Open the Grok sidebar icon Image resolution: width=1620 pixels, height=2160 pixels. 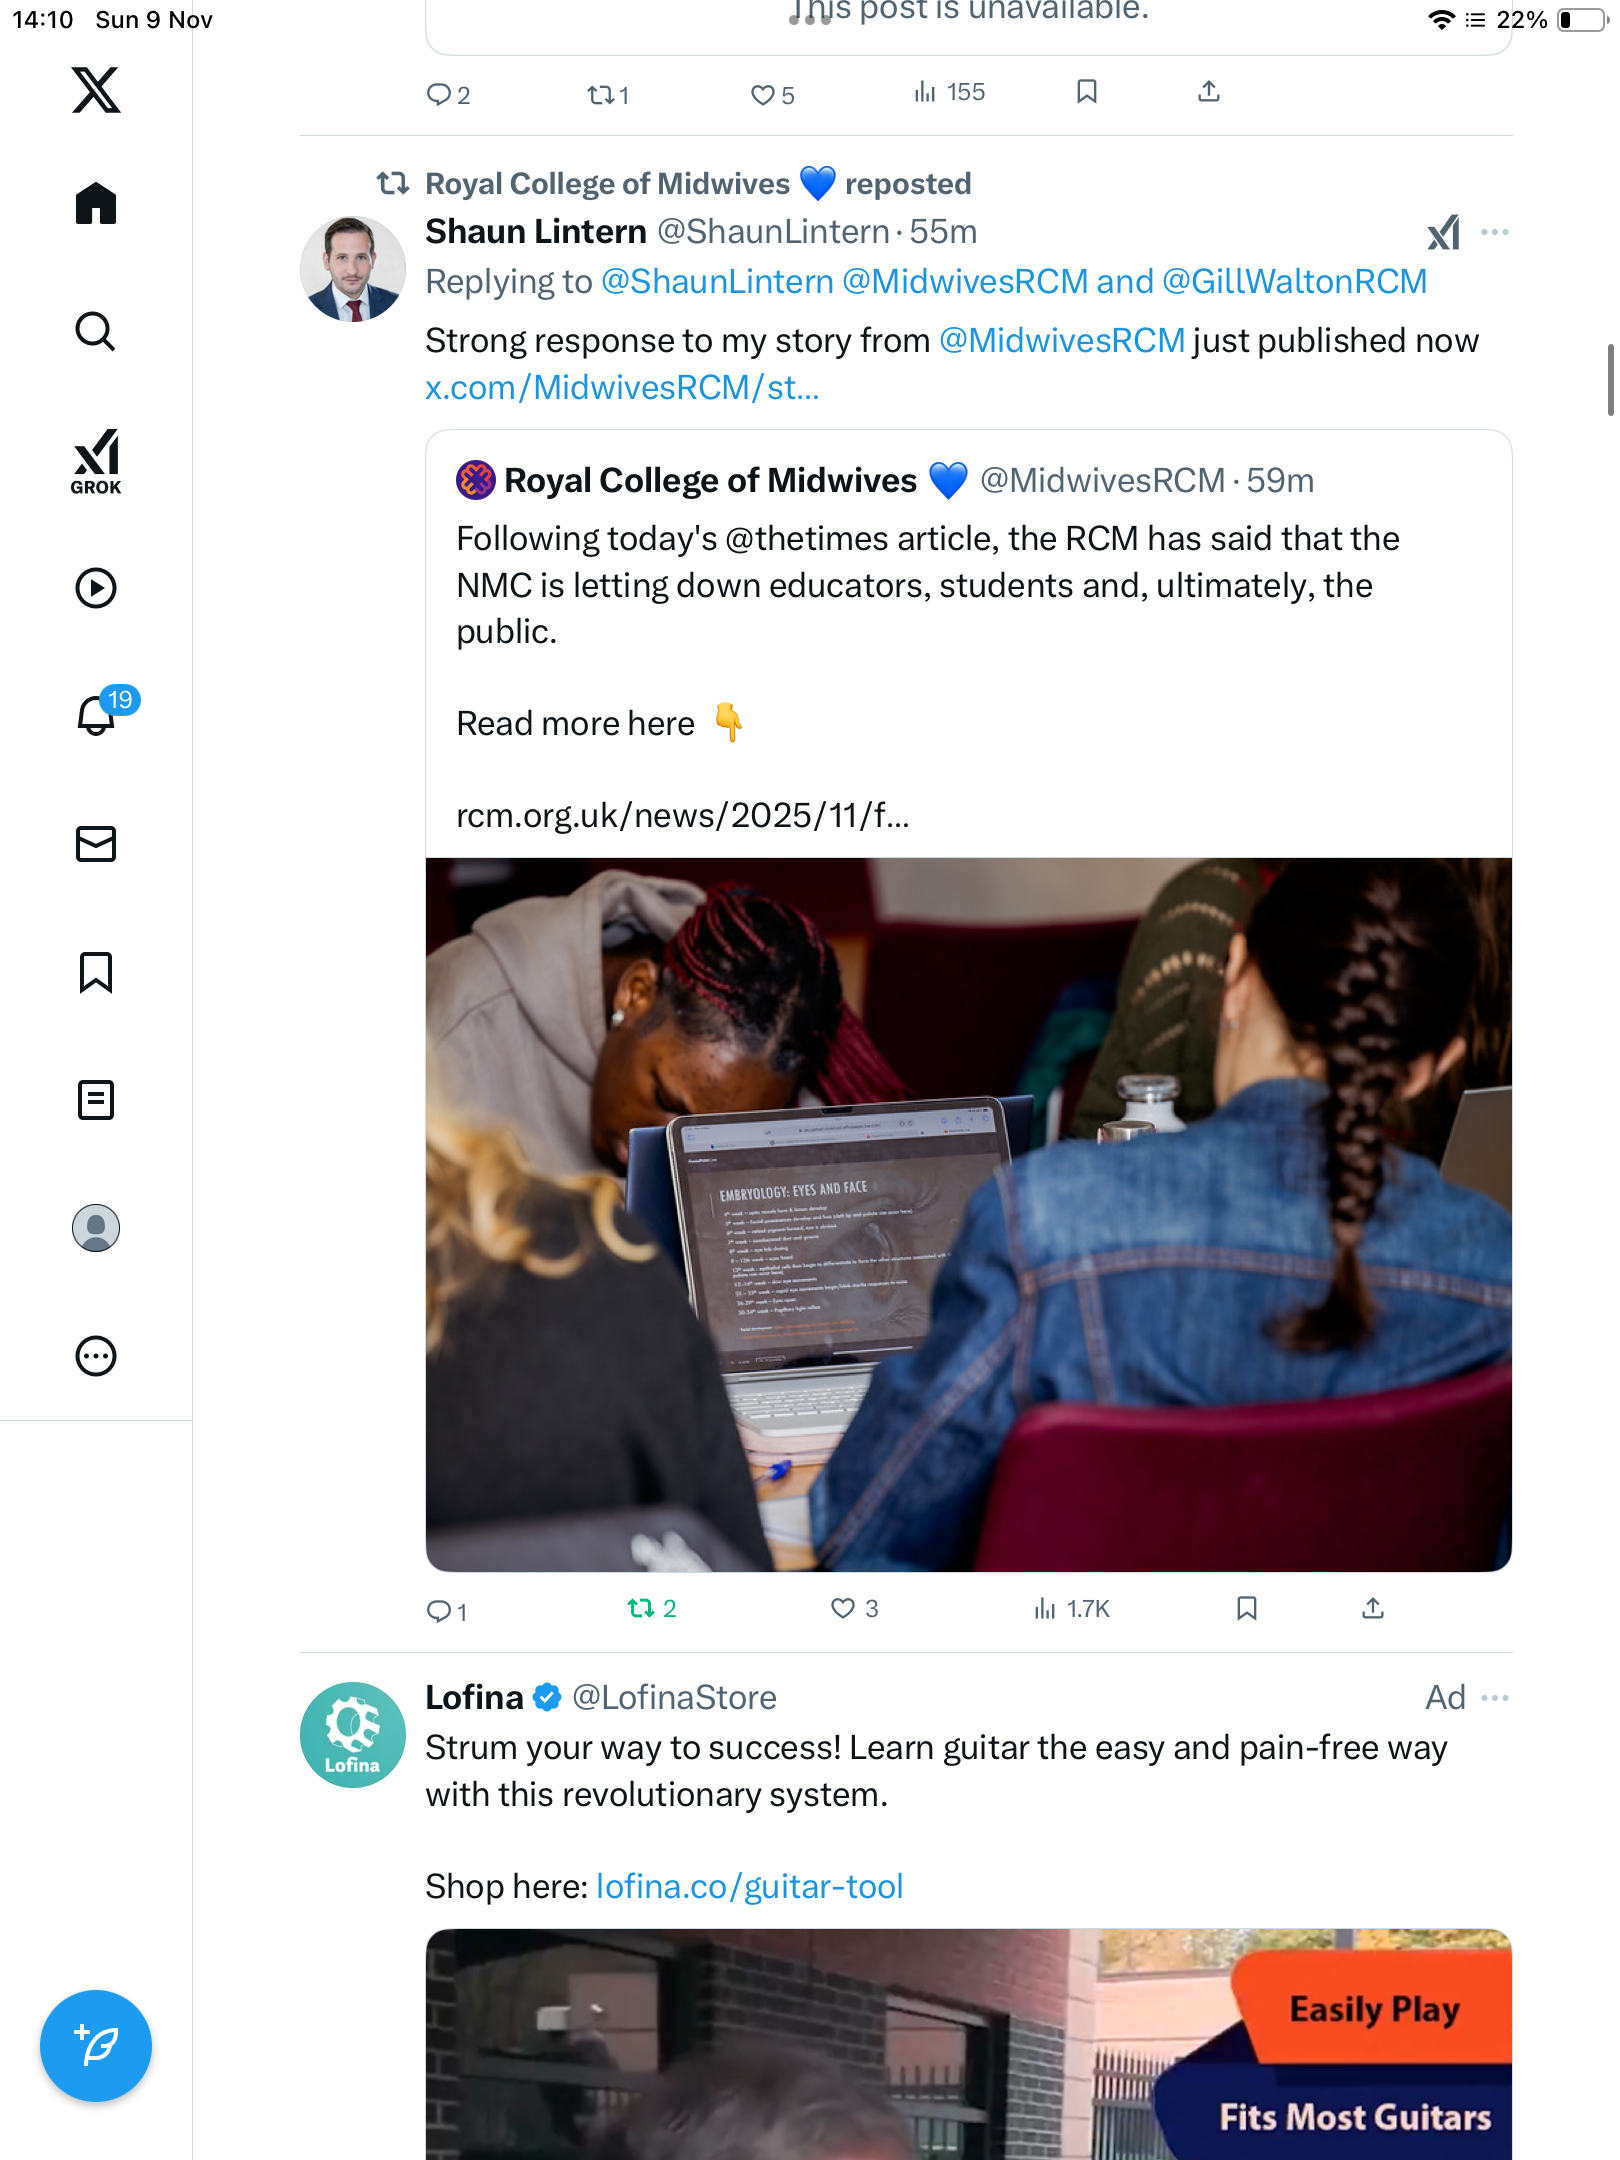96,462
